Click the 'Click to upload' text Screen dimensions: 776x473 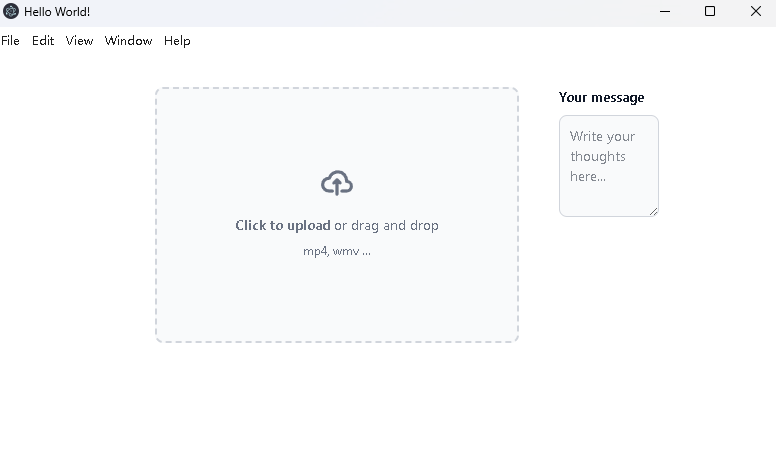(283, 226)
